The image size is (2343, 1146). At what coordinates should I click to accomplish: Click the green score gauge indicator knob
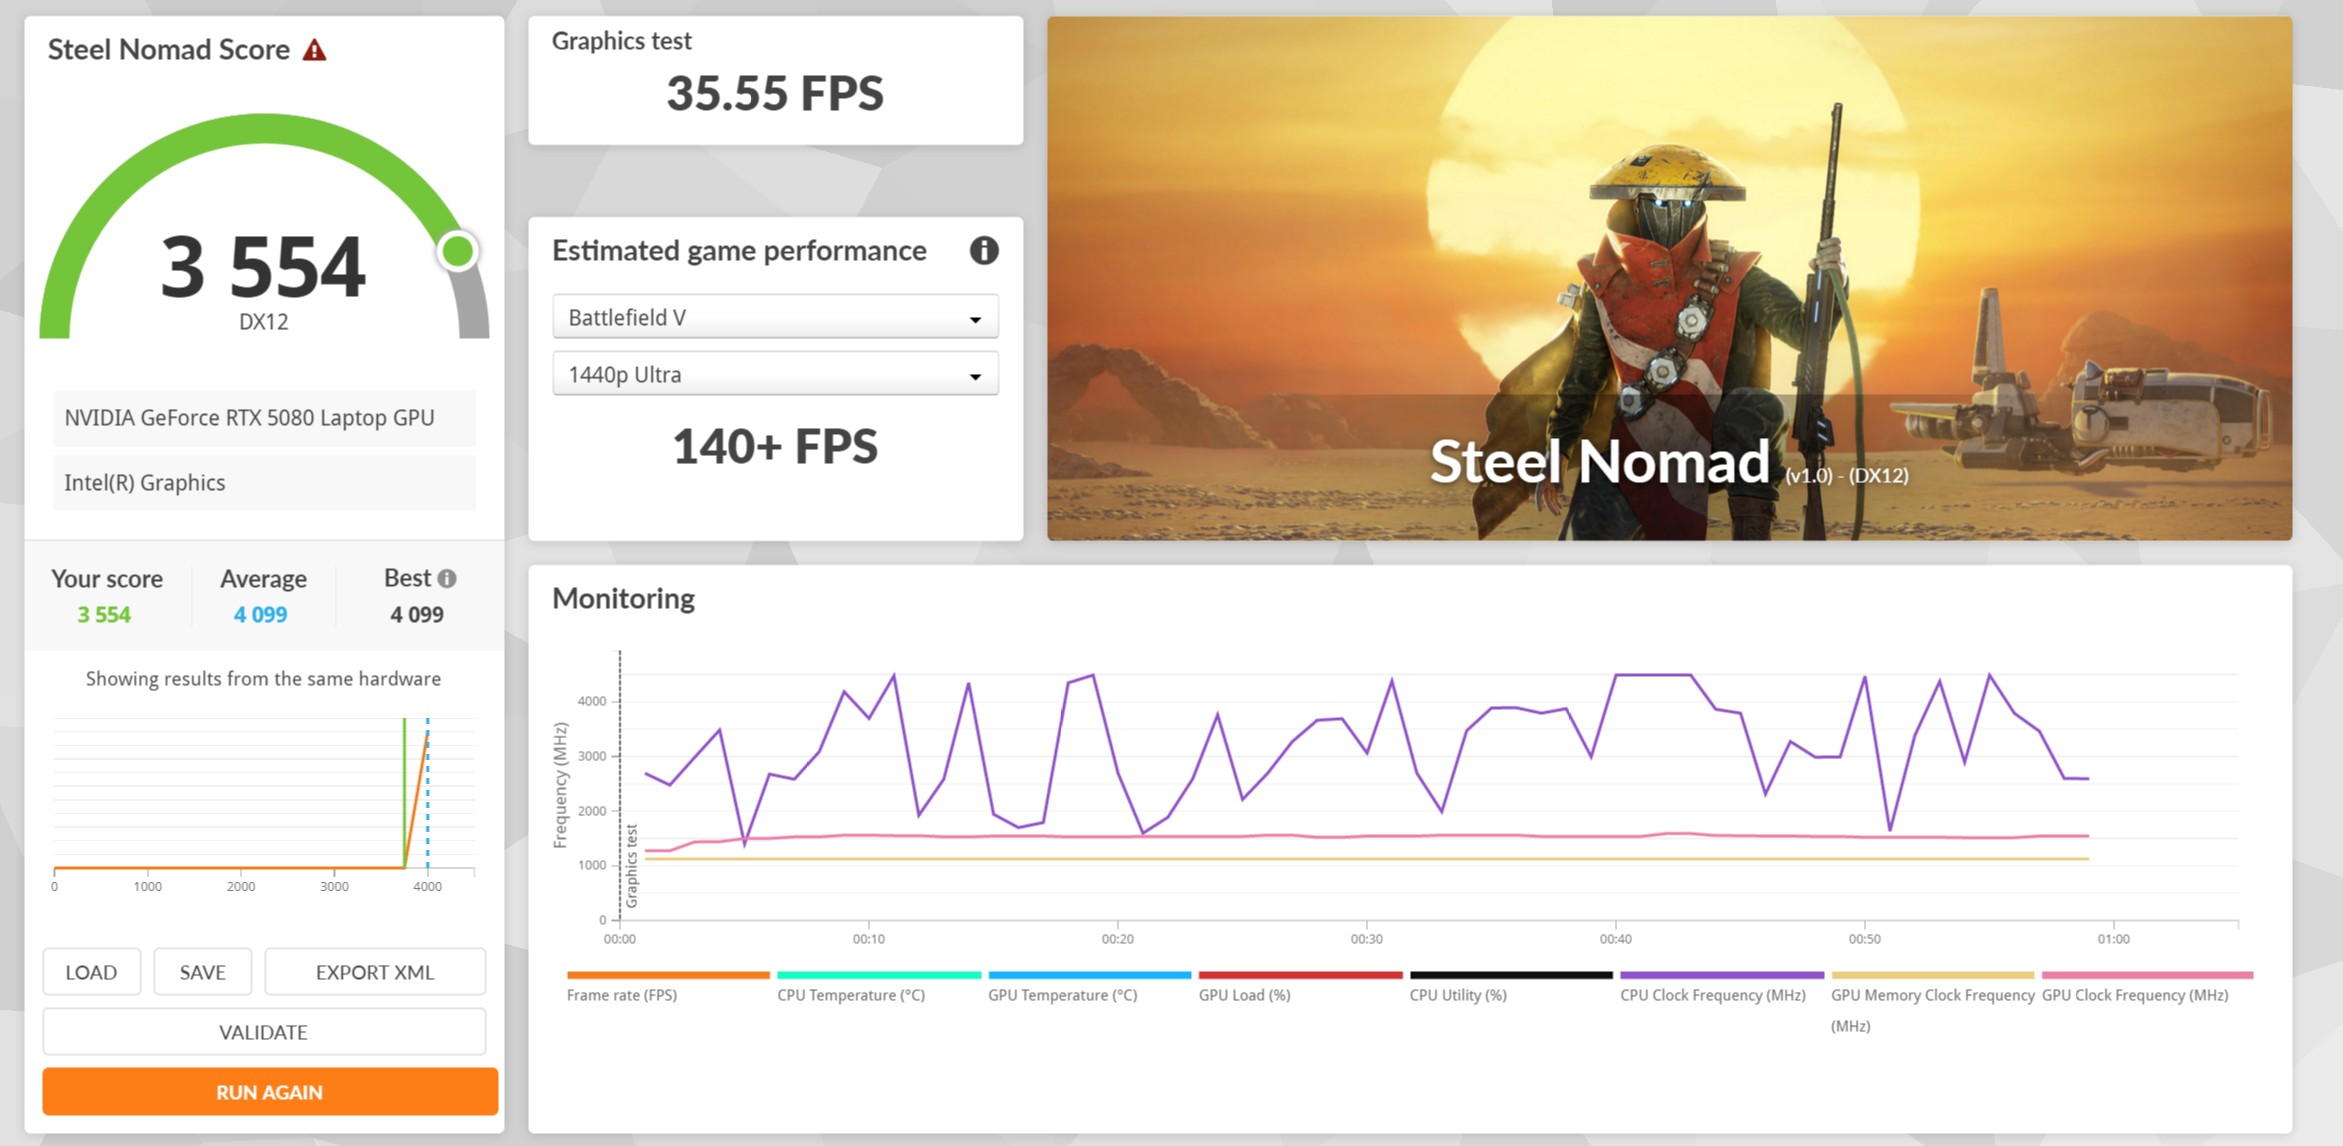pos(458,251)
